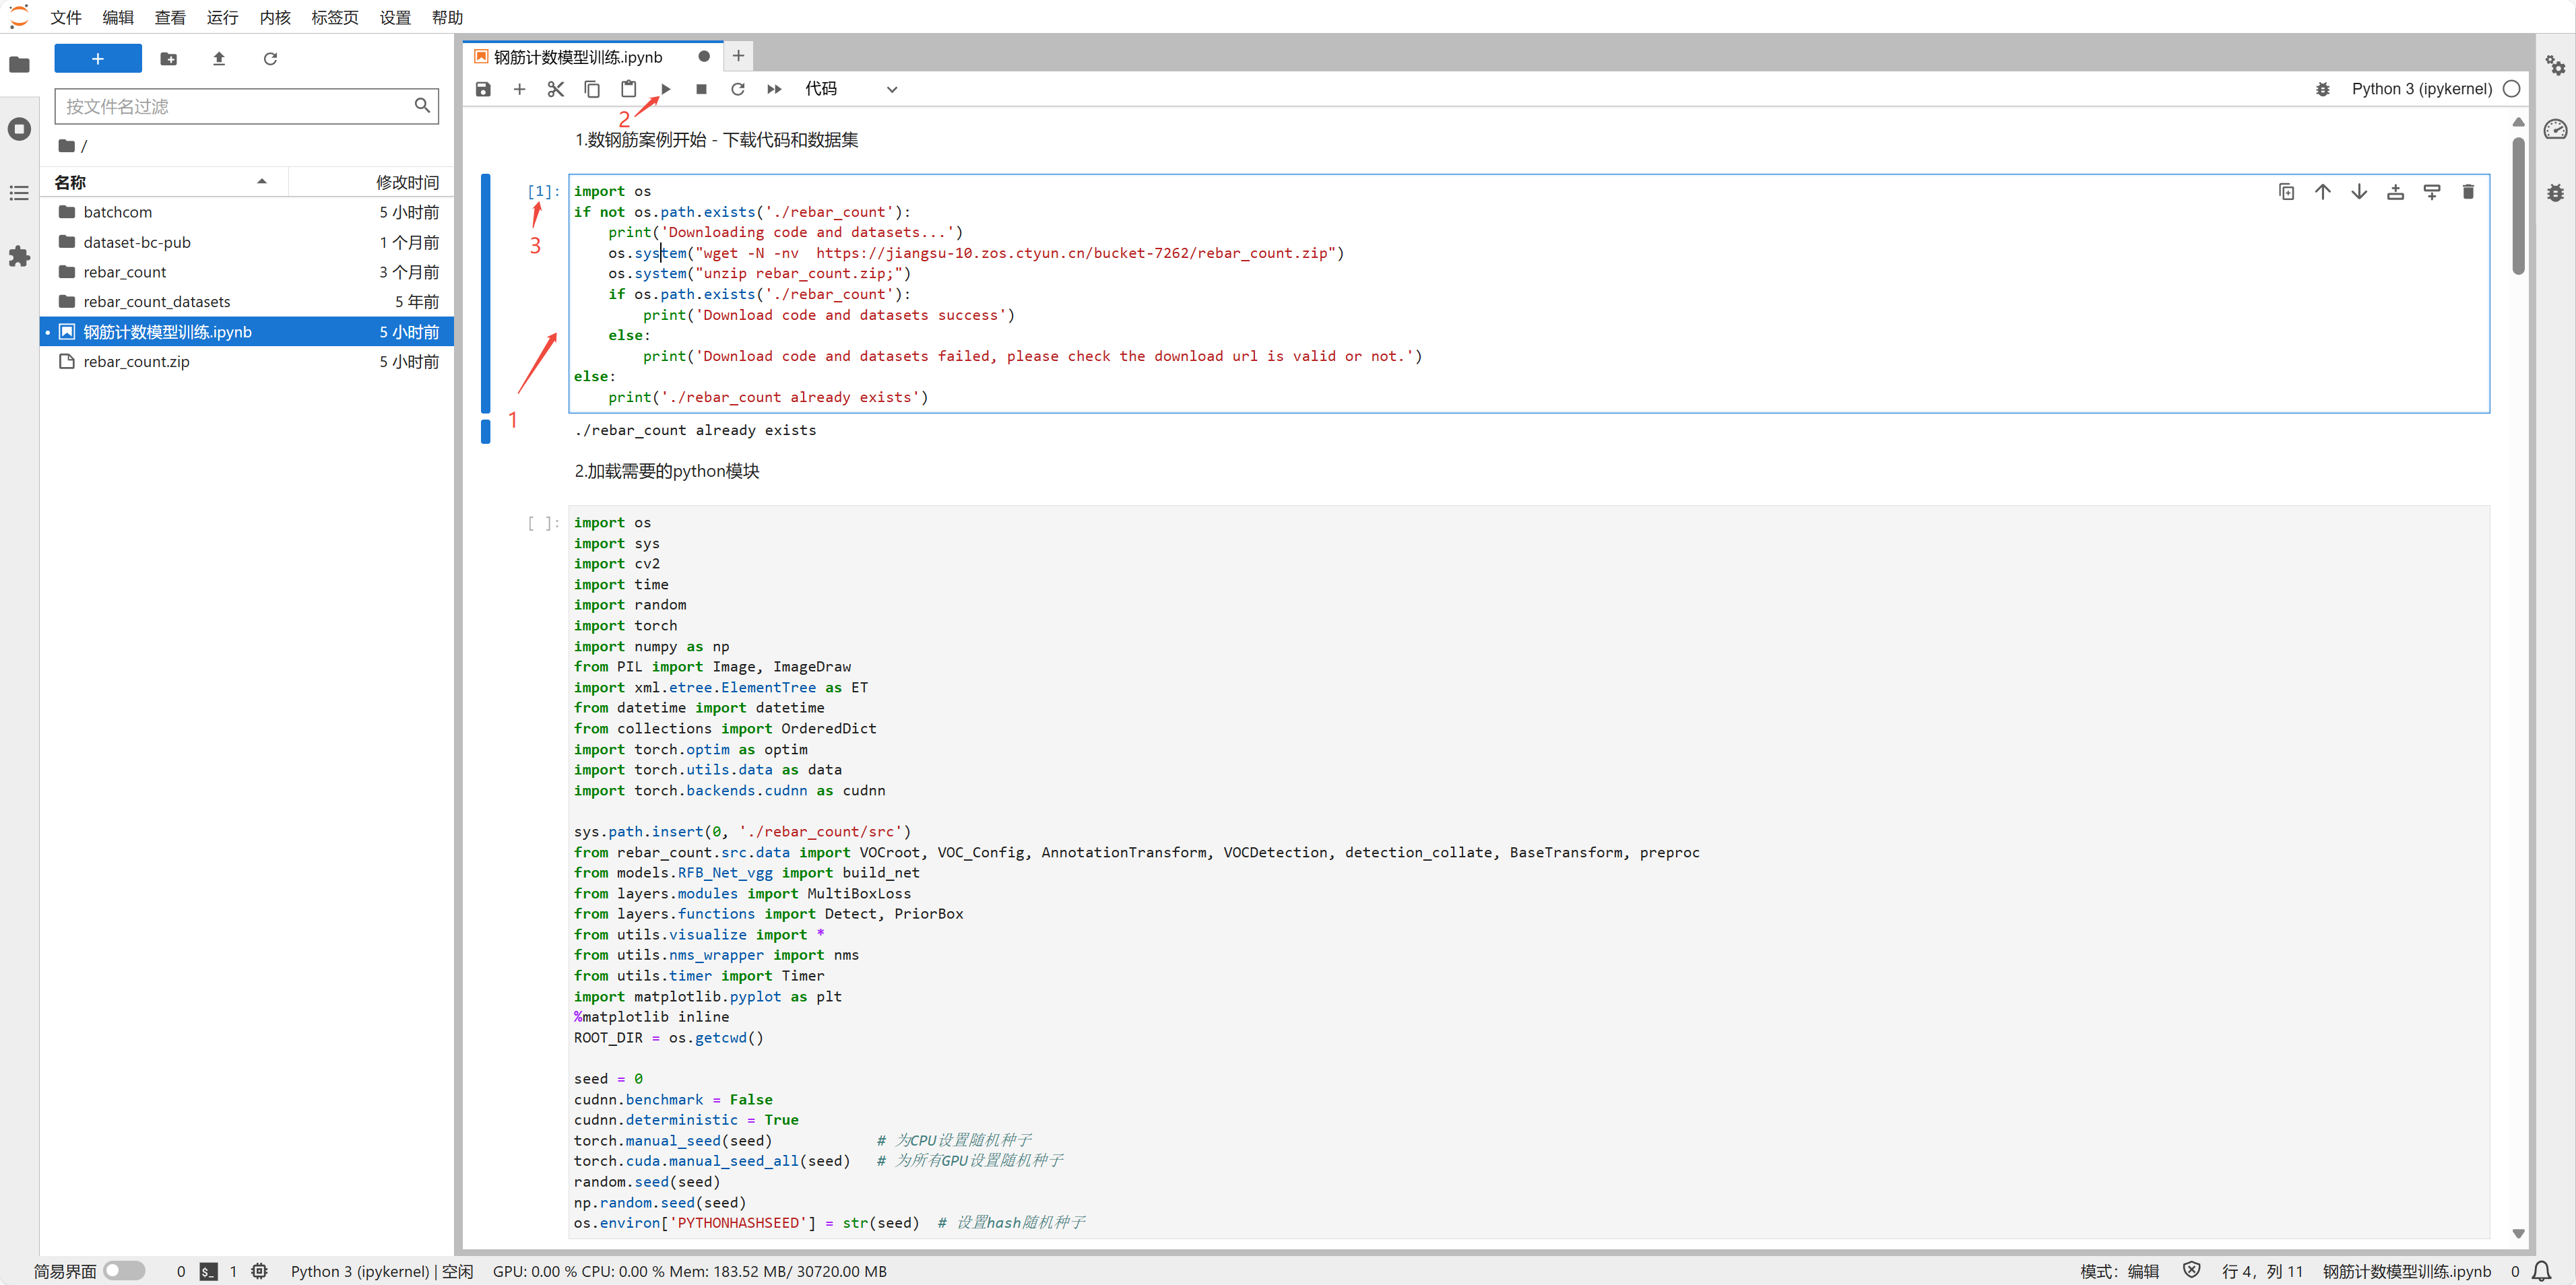Click the blue new launcher plus button
2576x1285 pixels.
pyautogui.click(x=98, y=59)
